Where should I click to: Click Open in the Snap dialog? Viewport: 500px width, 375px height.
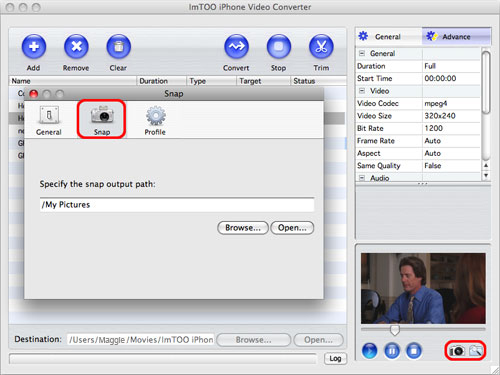coord(292,228)
